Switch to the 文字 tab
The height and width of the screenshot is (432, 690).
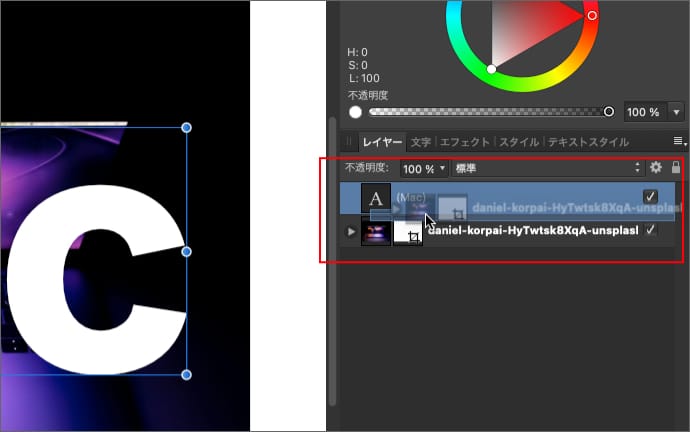pos(421,142)
